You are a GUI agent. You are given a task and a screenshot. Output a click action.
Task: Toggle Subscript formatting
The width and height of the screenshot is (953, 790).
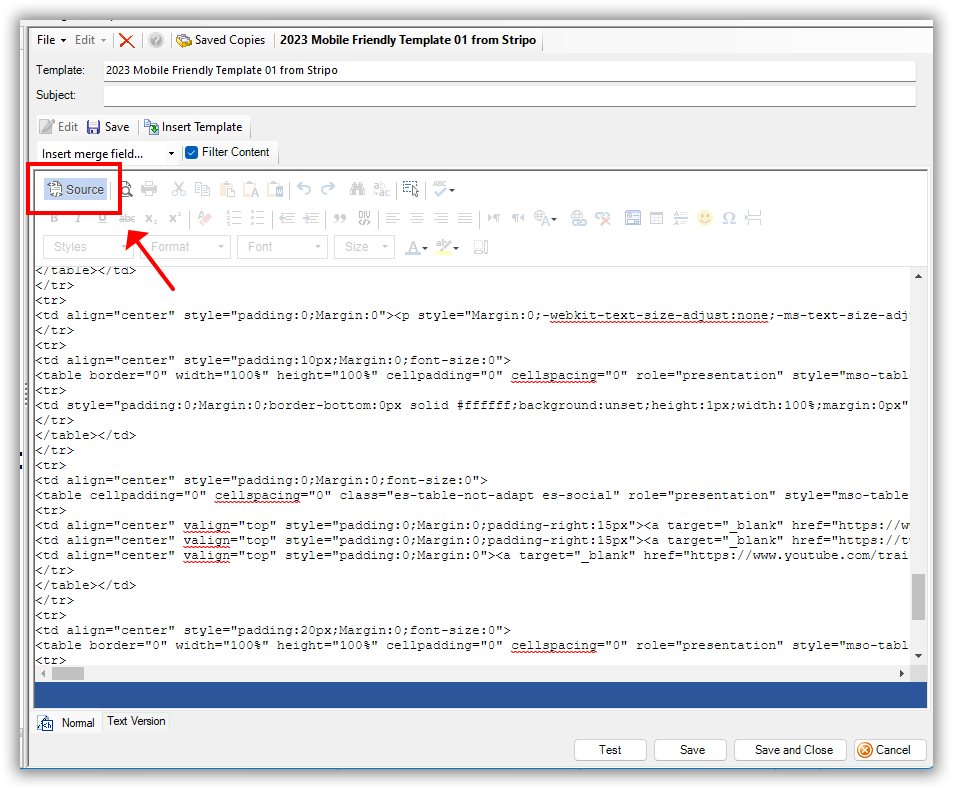151,218
